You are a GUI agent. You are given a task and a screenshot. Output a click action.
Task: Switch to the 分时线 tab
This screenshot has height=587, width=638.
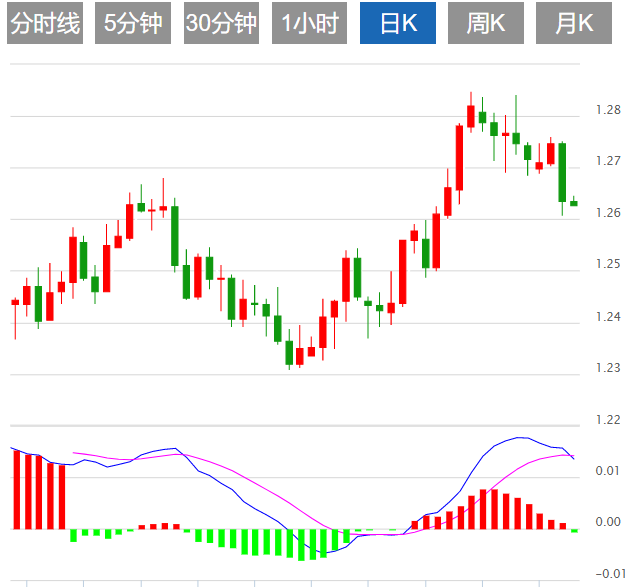coord(45,23)
